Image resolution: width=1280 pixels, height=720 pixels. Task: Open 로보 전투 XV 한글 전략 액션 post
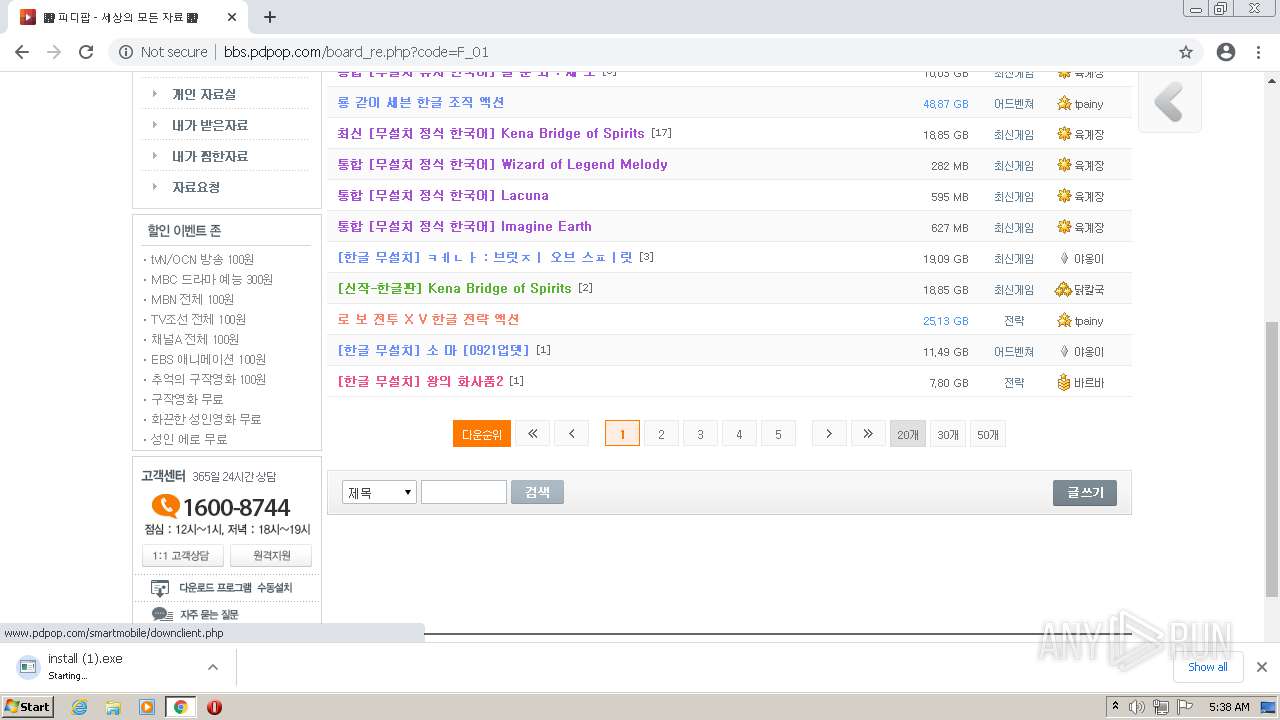429,319
